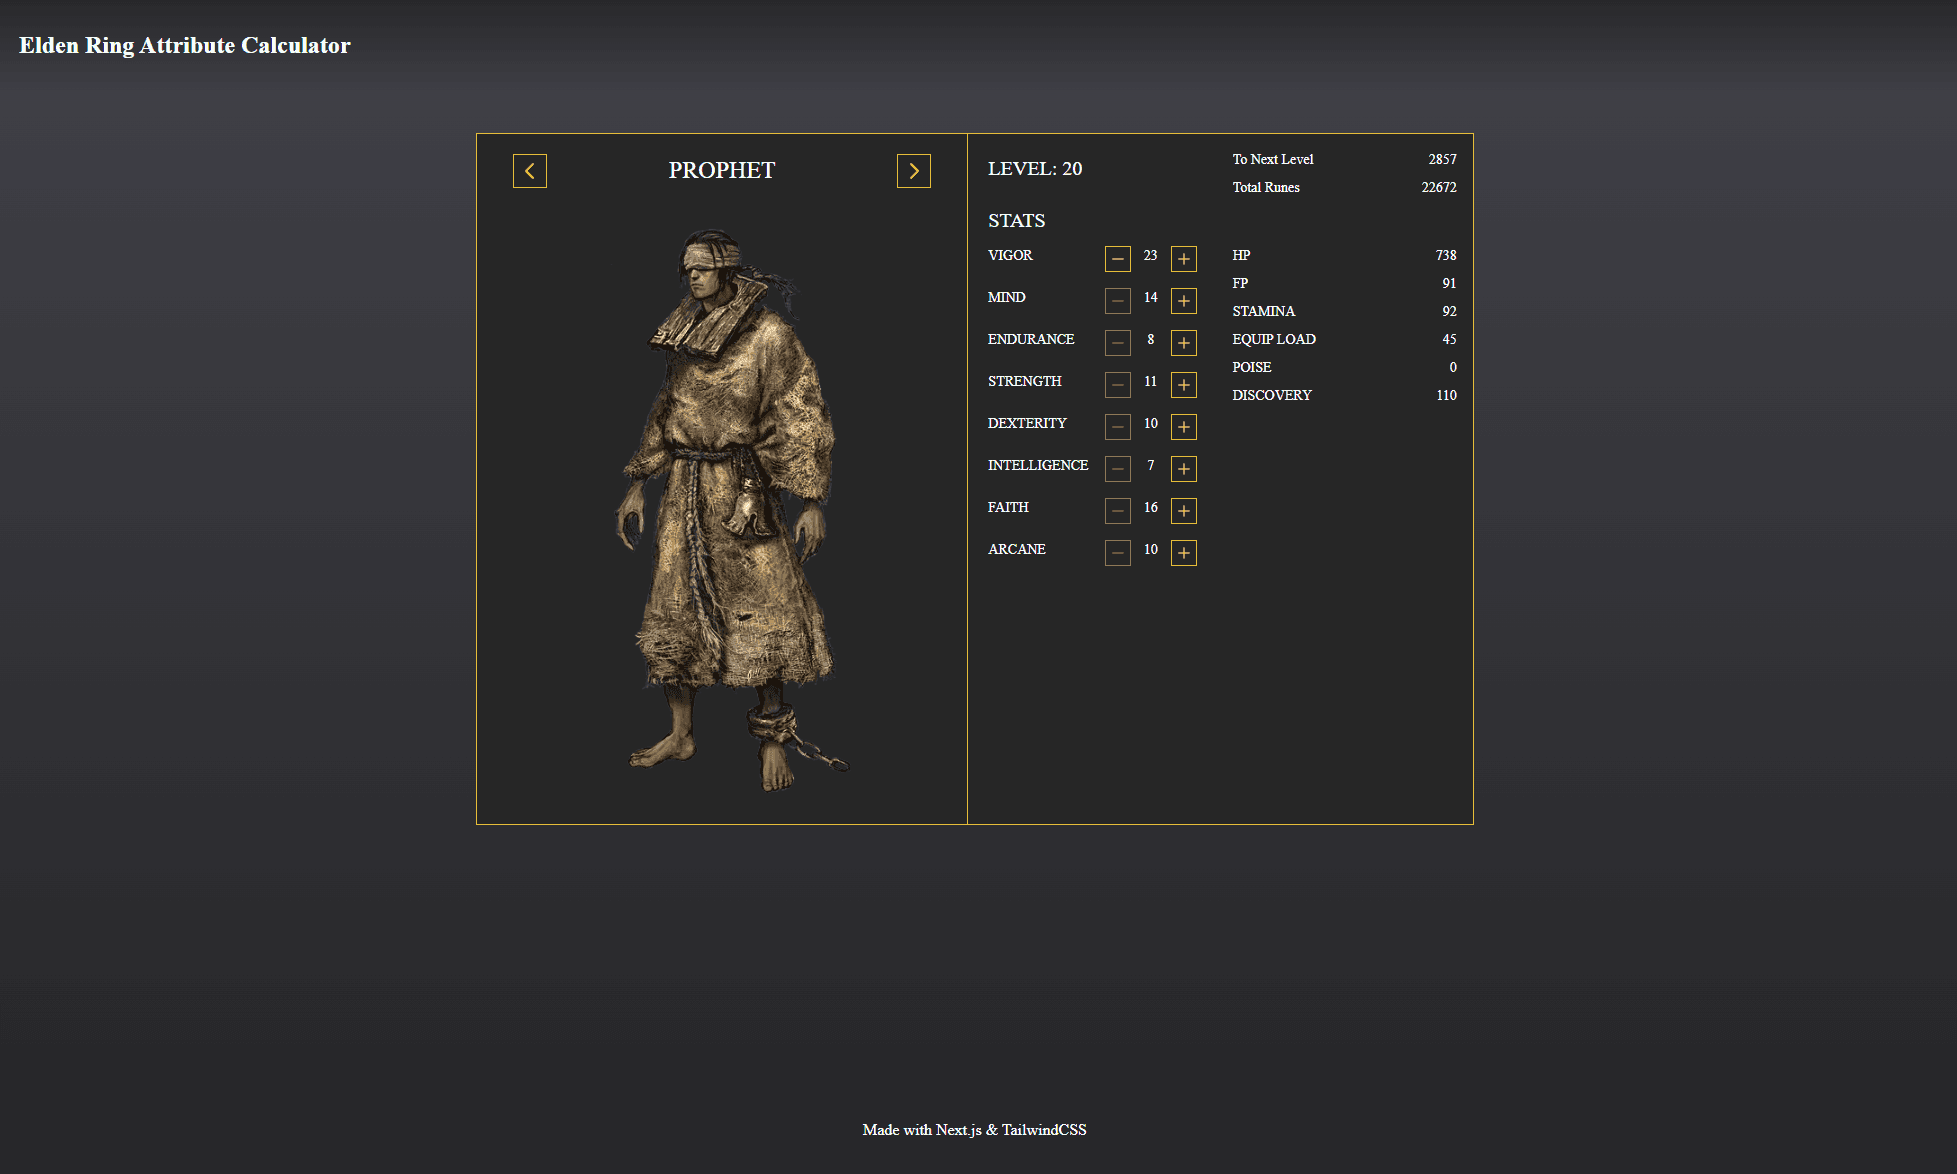The width and height of the screenshot is (1957, 1174).
Task: Click the FP value 91
Action: coord(1449,284)
